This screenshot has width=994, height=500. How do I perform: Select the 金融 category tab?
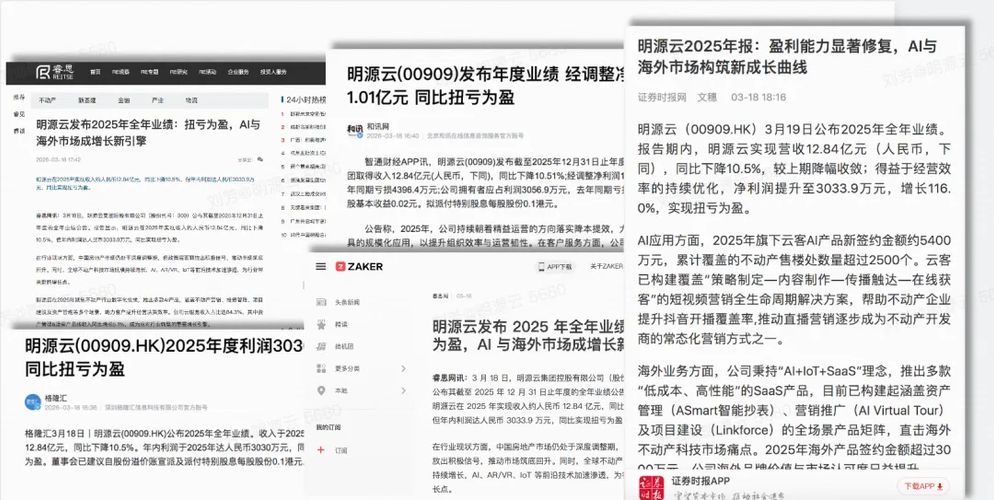pyautogui.click(x=124, y=100)
